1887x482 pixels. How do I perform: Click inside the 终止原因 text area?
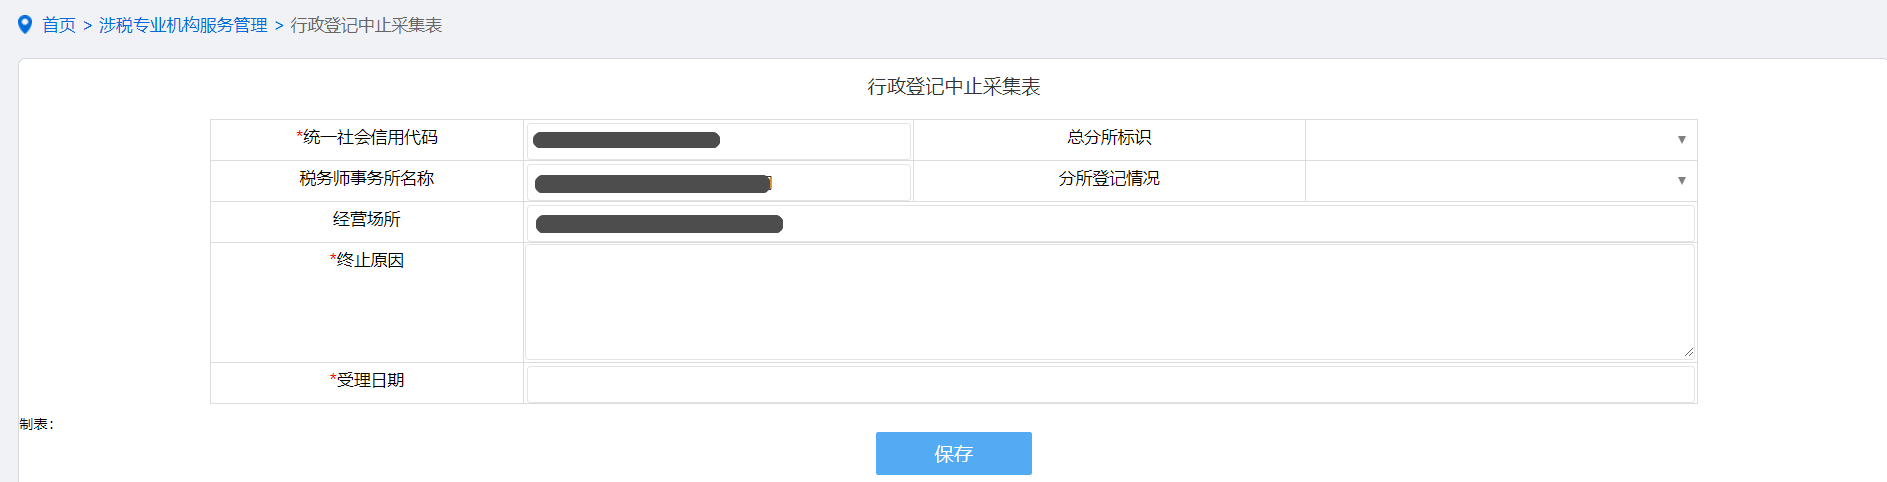pos(1110,302)
